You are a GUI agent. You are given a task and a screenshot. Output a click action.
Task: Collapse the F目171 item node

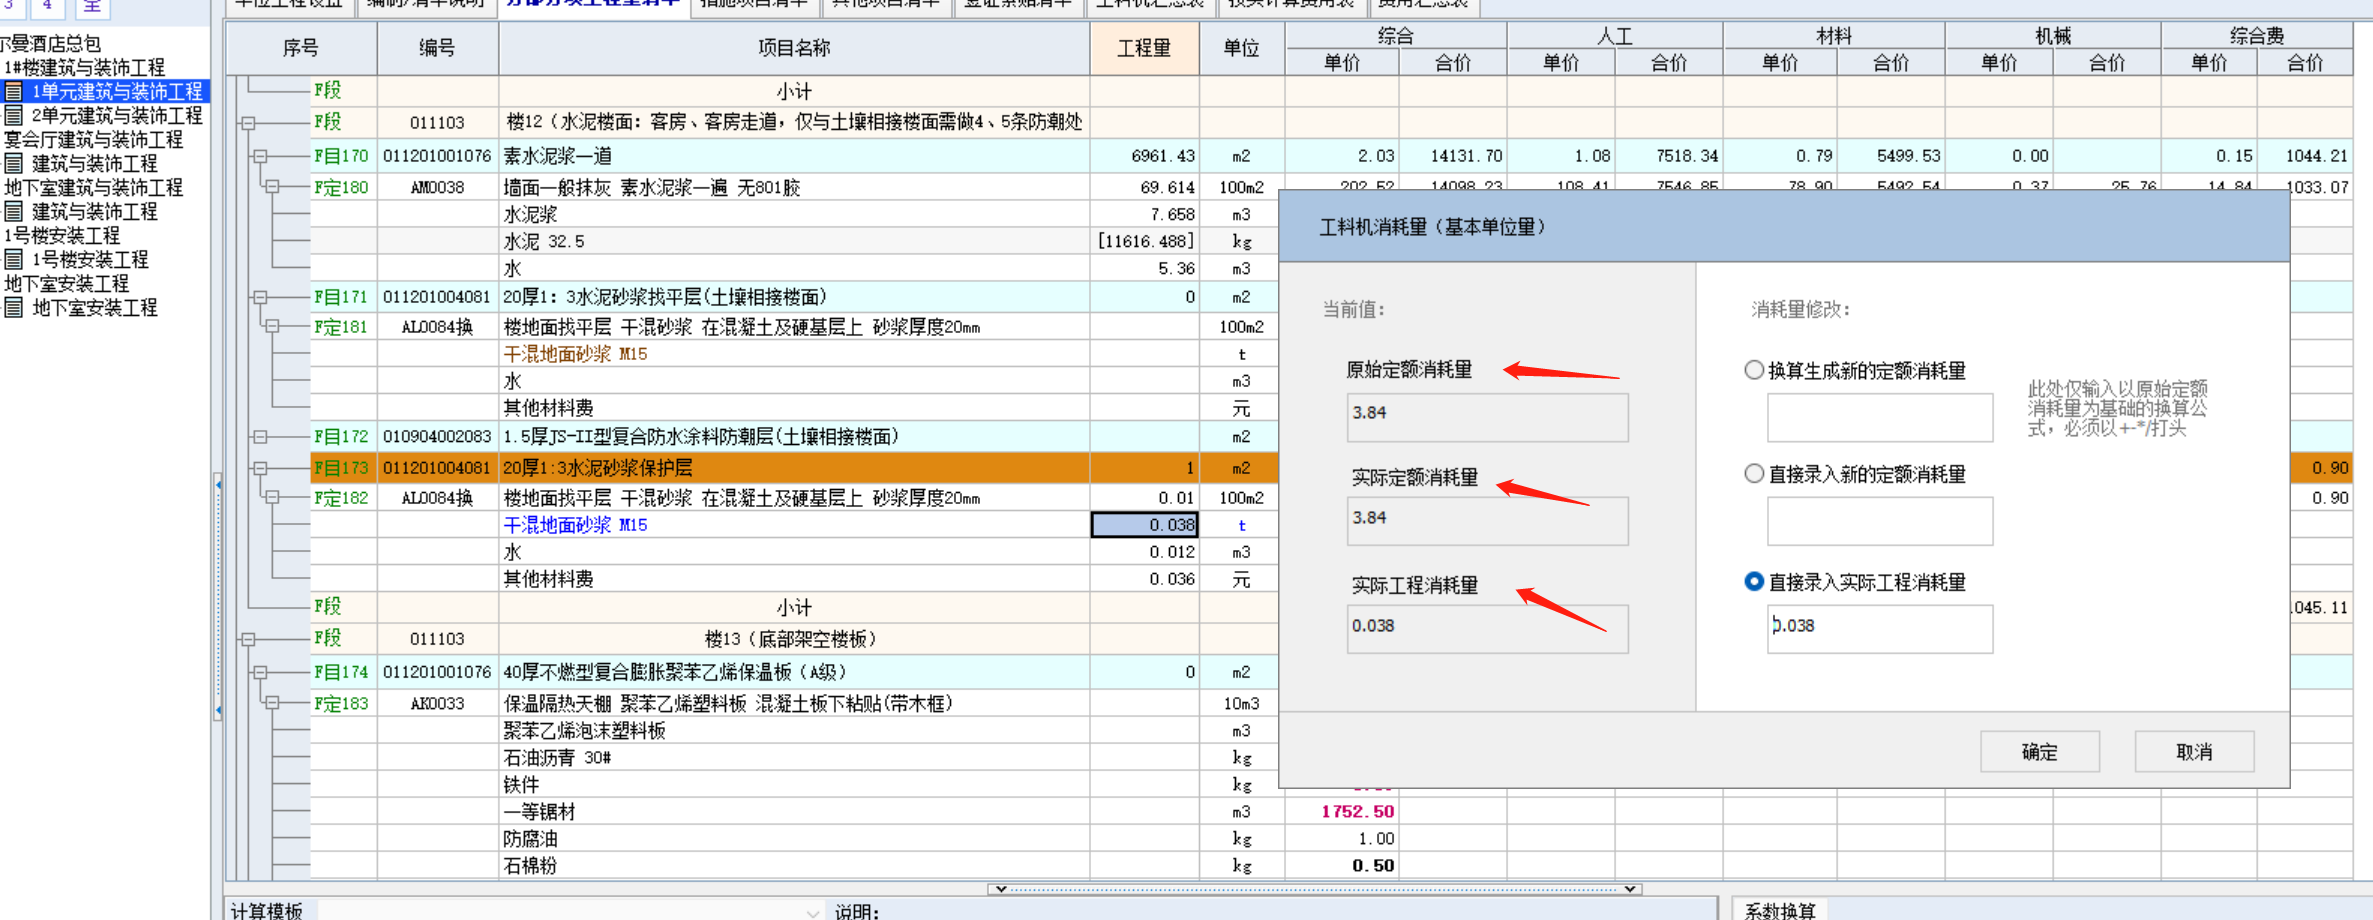260,297
